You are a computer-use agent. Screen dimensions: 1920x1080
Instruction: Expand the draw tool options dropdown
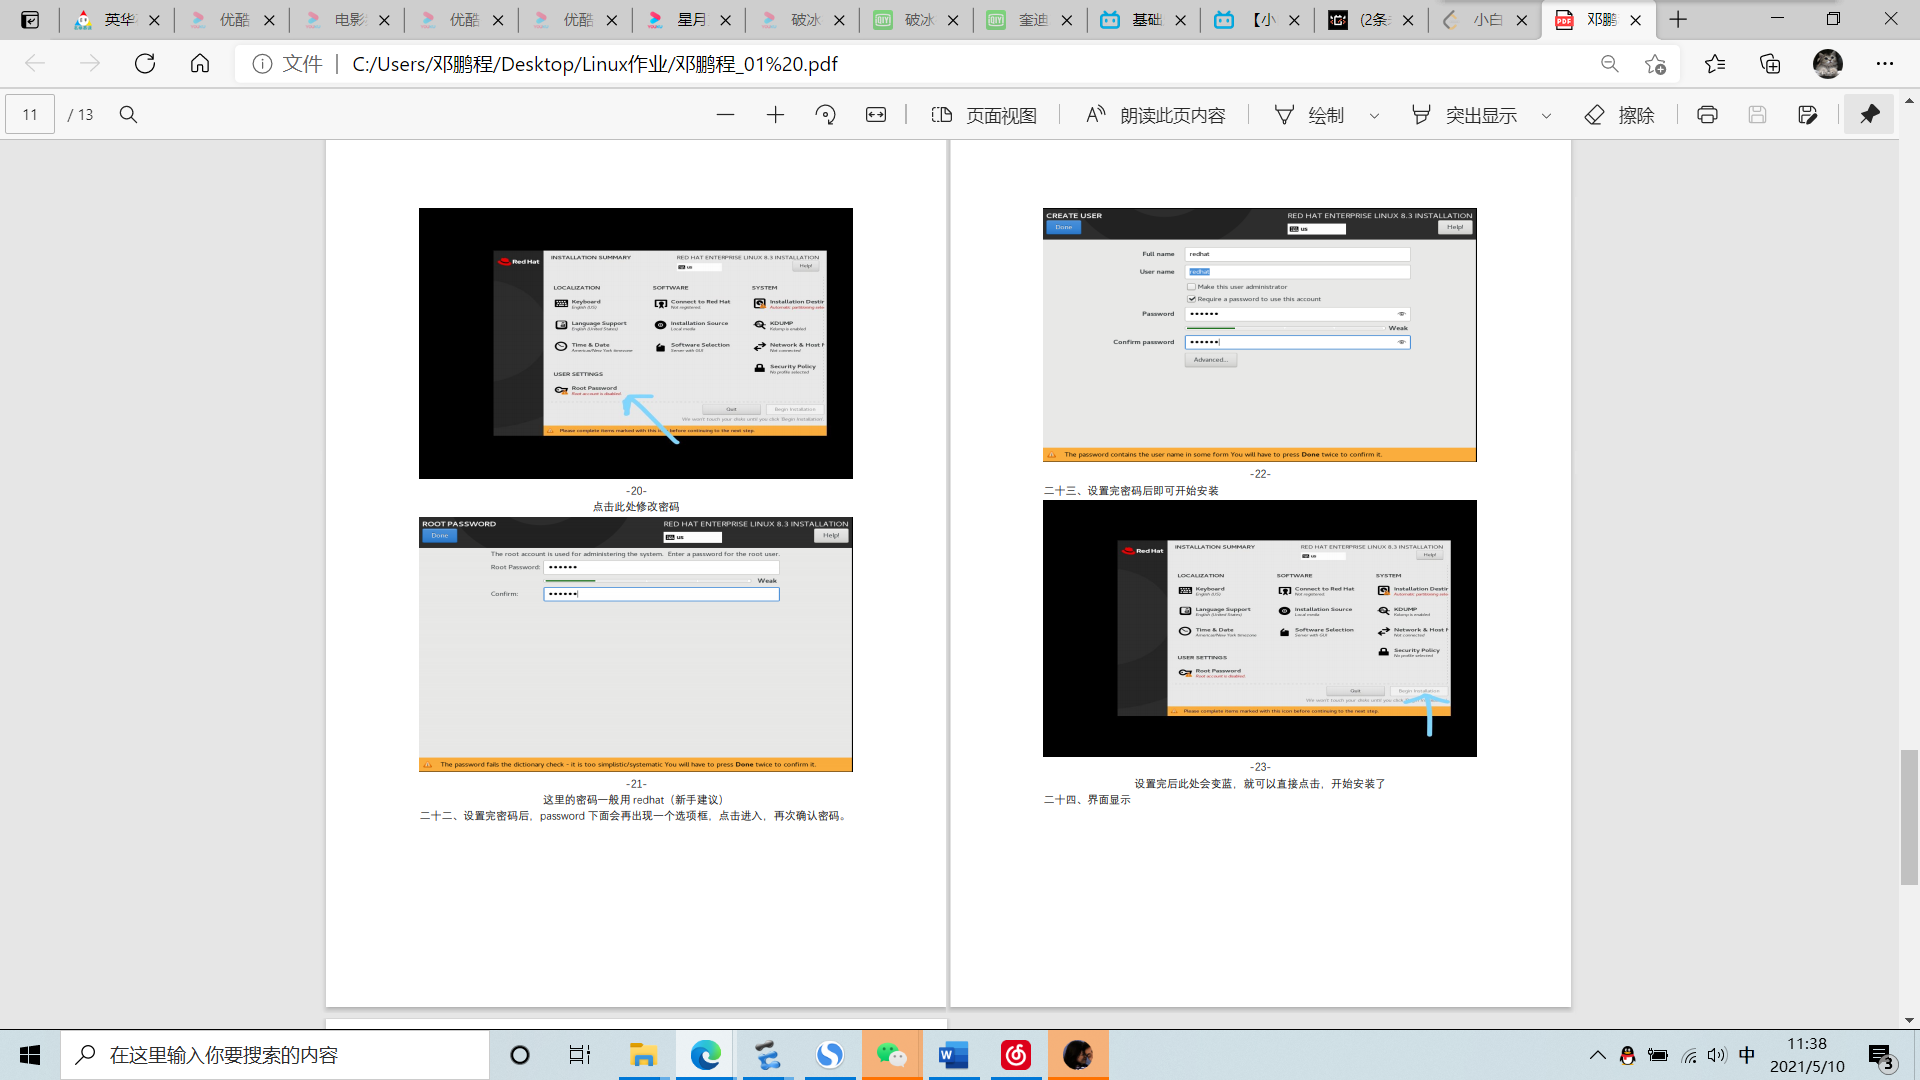click(x=1374, y=116)
